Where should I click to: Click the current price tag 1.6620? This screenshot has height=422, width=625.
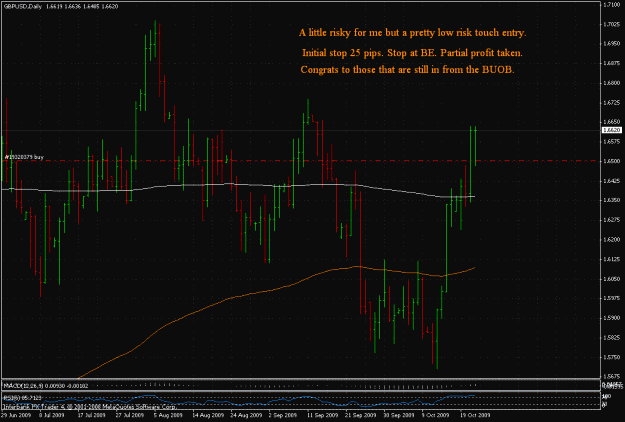611,130
